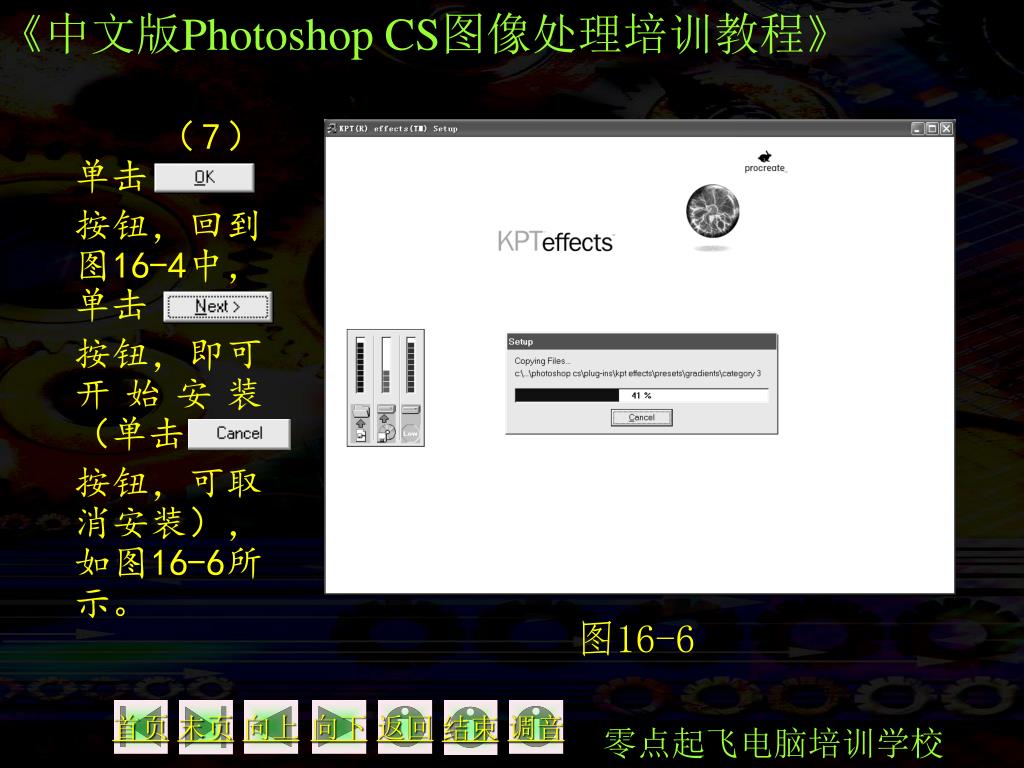Click the KPT plasma sphere icon

712,211
